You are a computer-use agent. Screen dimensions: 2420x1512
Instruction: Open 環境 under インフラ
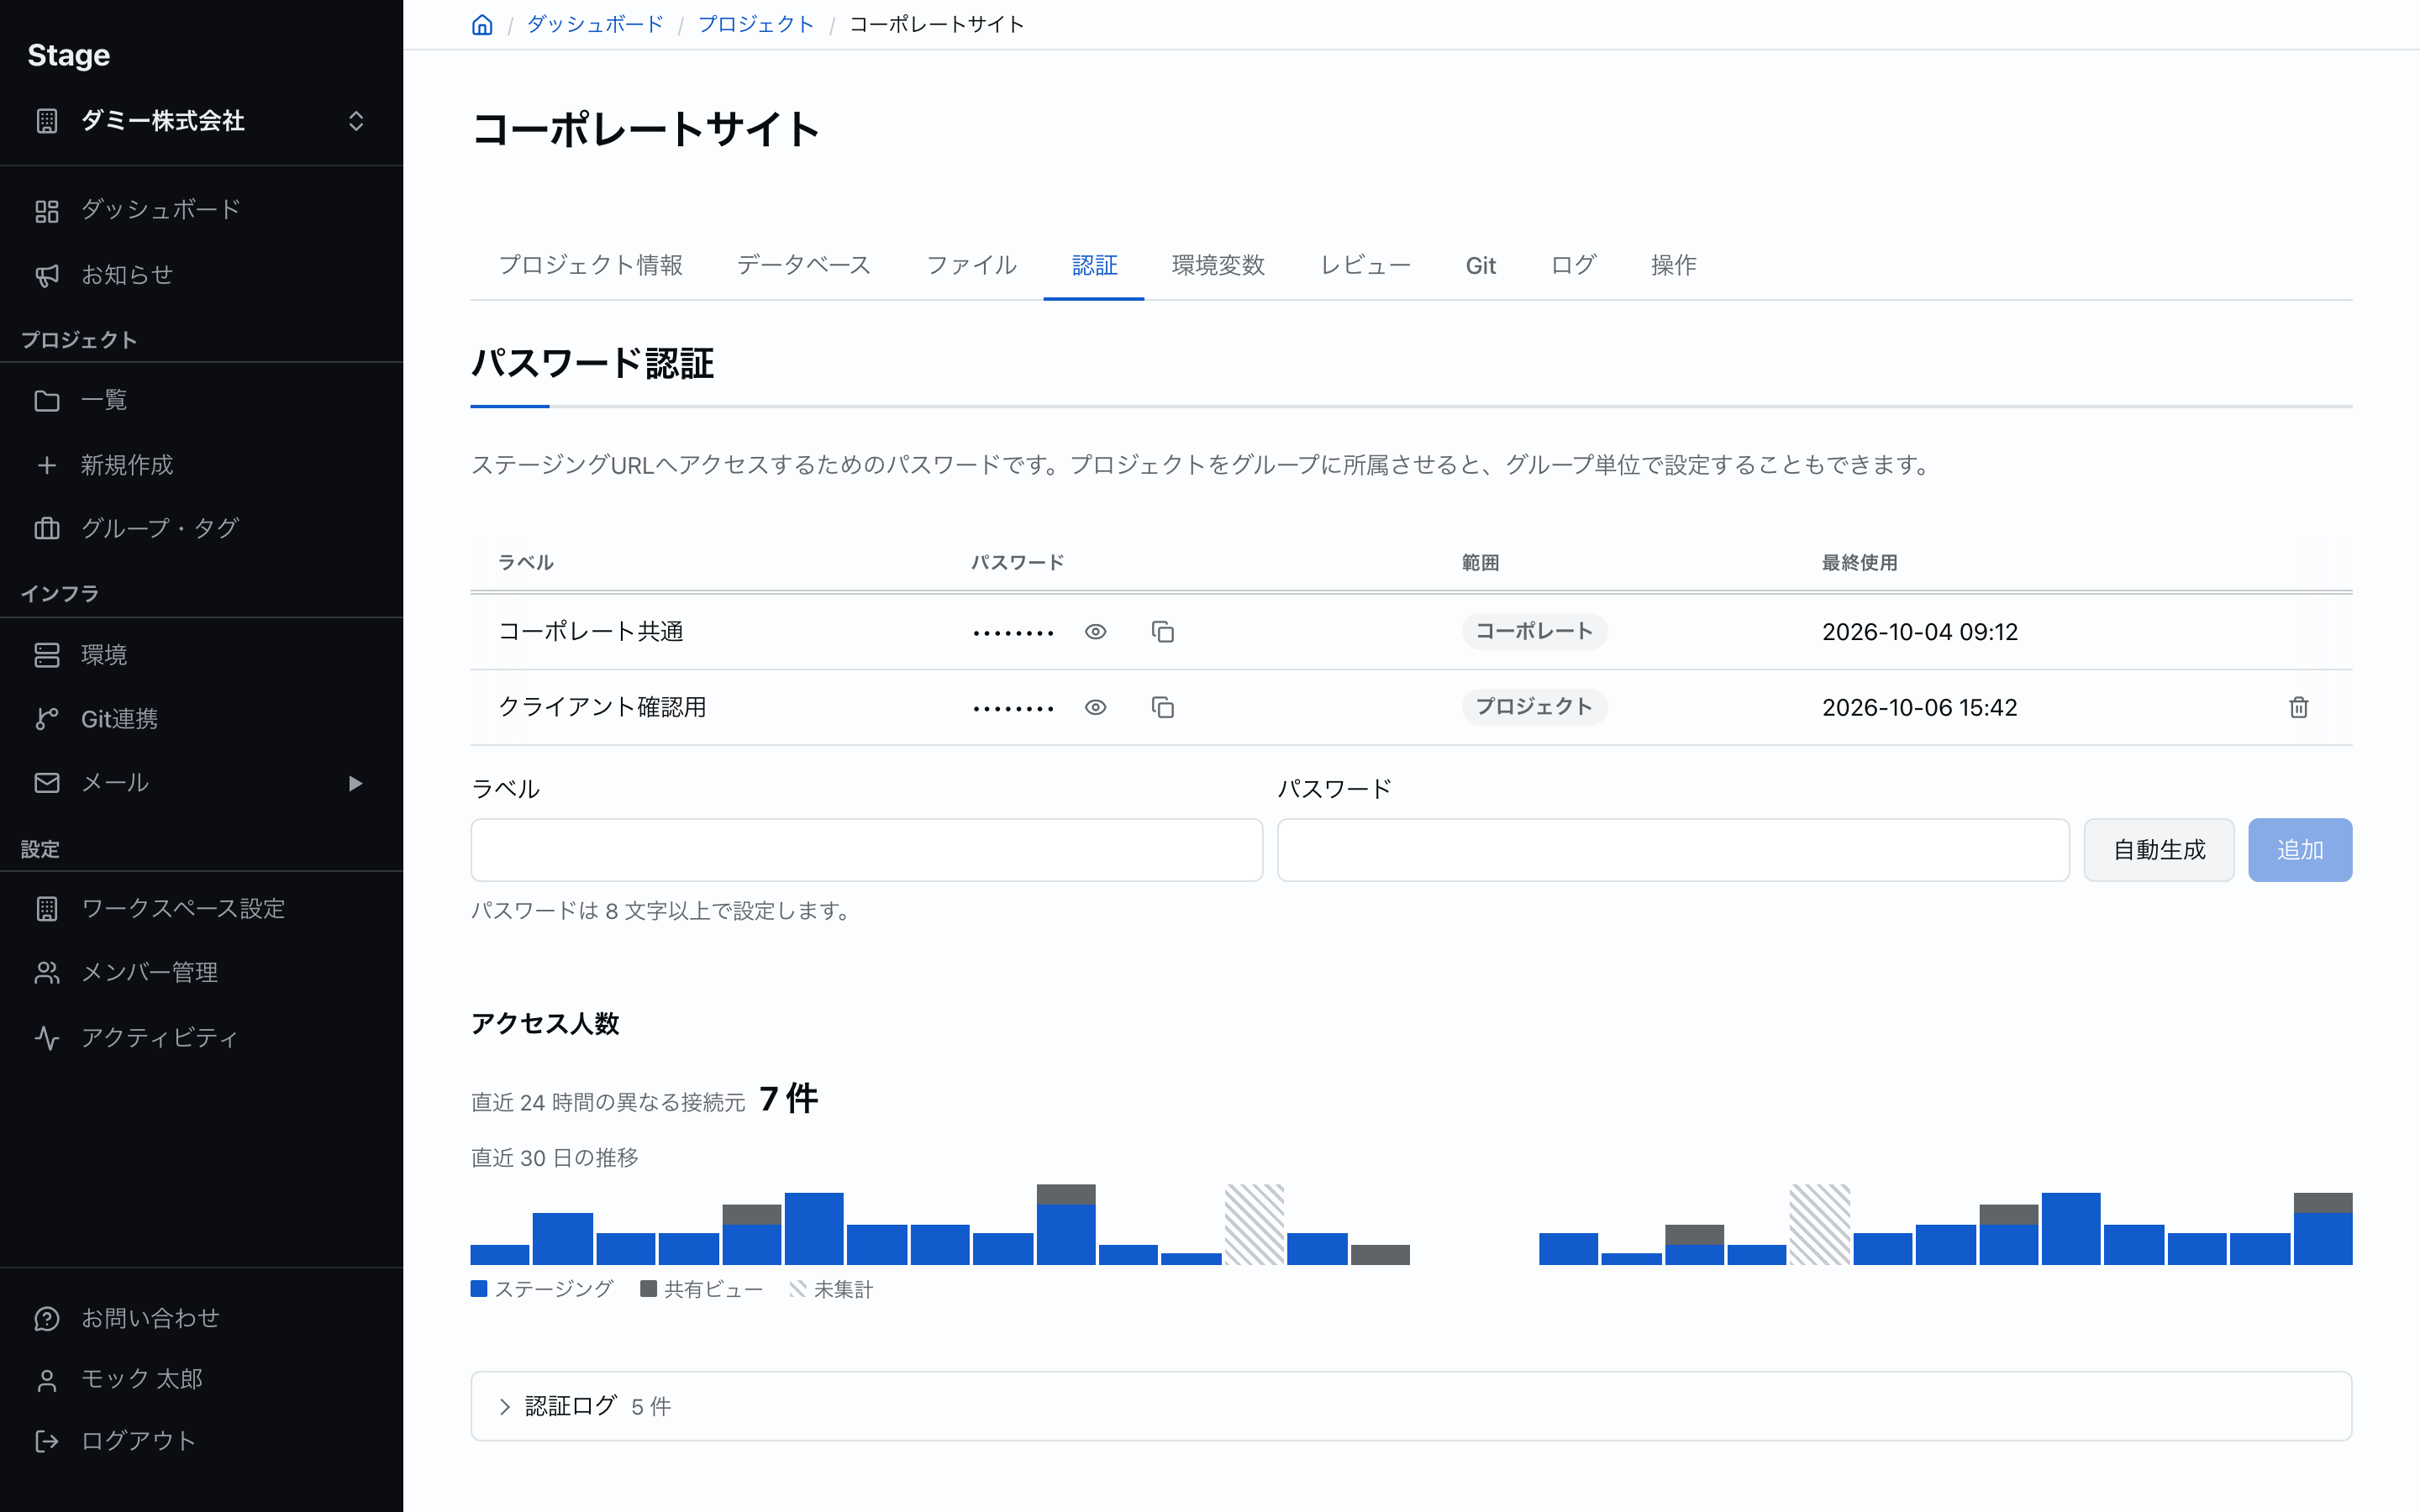click(x=201, y=655)
